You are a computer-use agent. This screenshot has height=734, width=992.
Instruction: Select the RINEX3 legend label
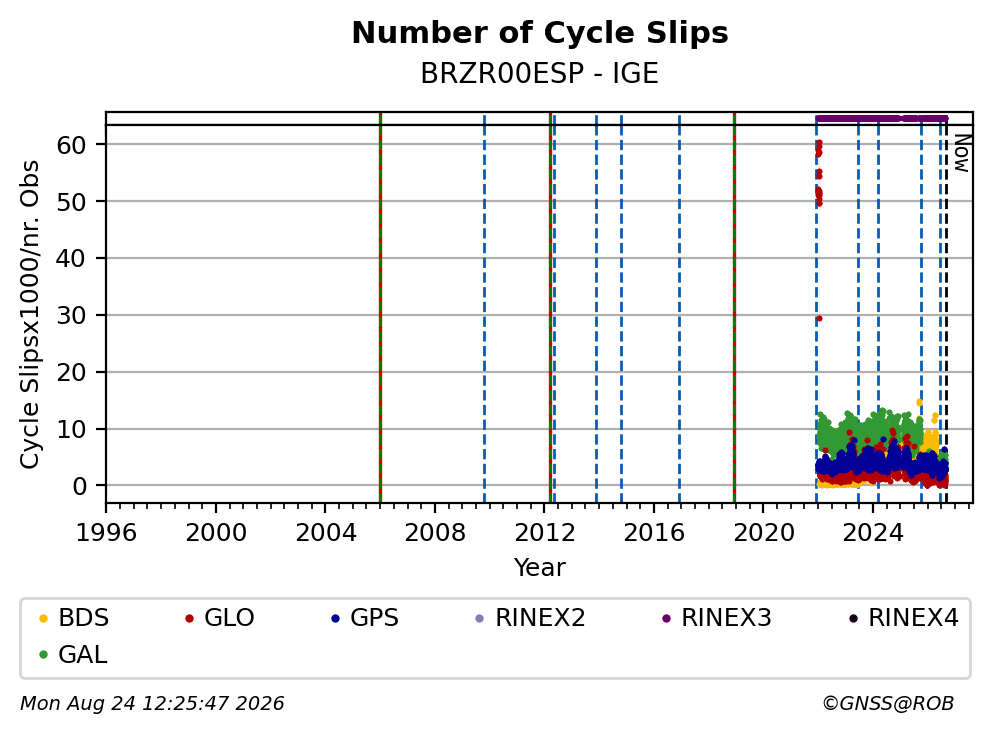click(x=726, y=618)
